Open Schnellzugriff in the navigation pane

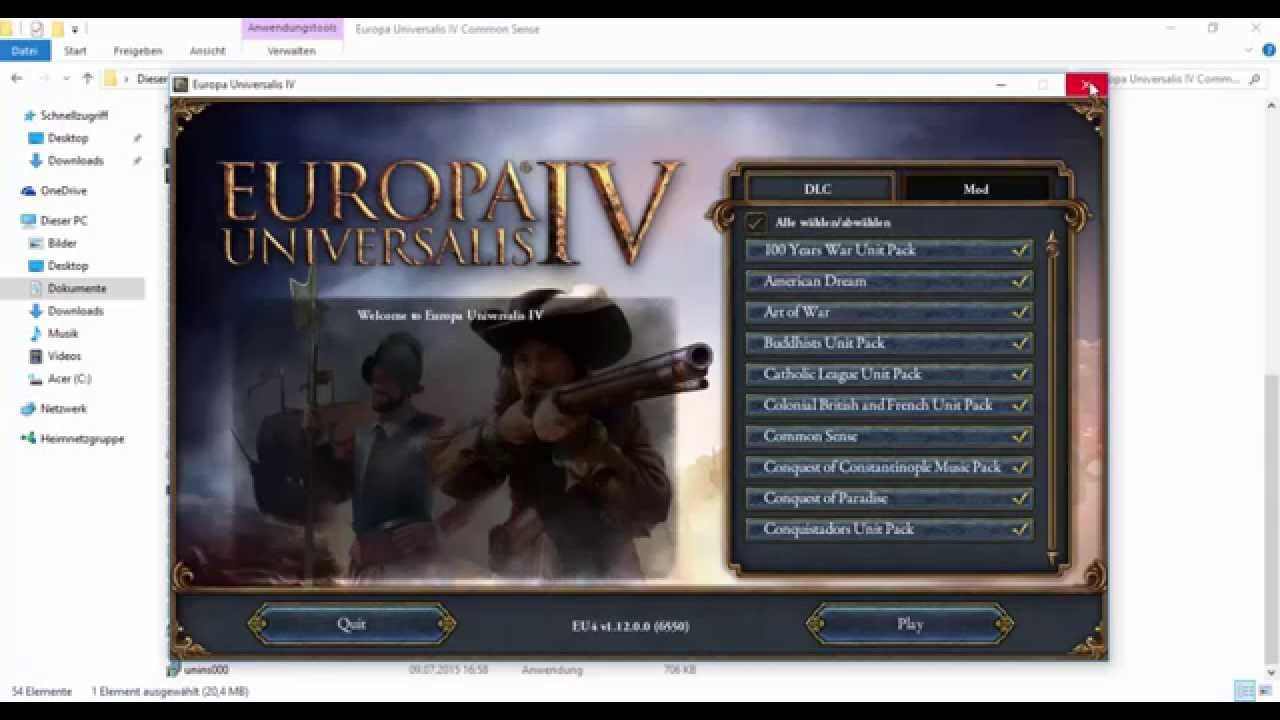pos(73,116)
